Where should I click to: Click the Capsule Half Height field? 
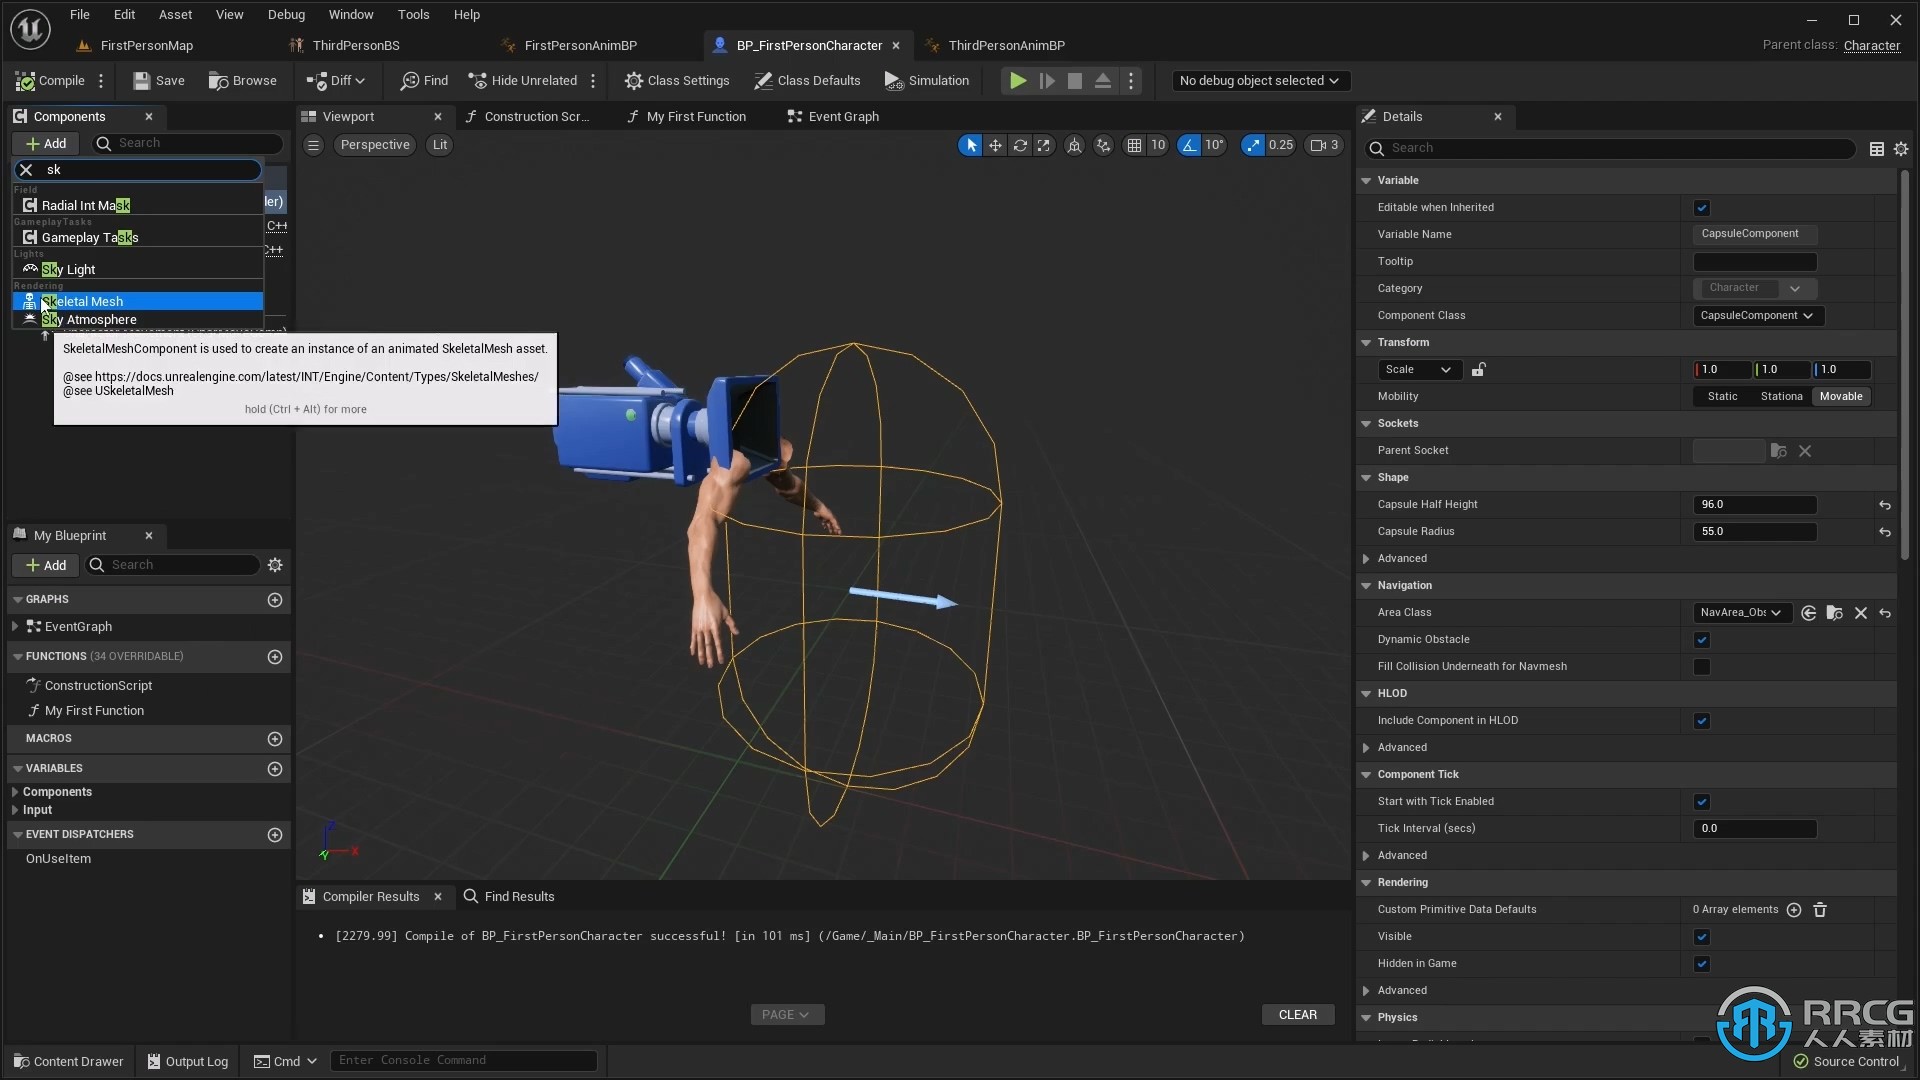1754,505
